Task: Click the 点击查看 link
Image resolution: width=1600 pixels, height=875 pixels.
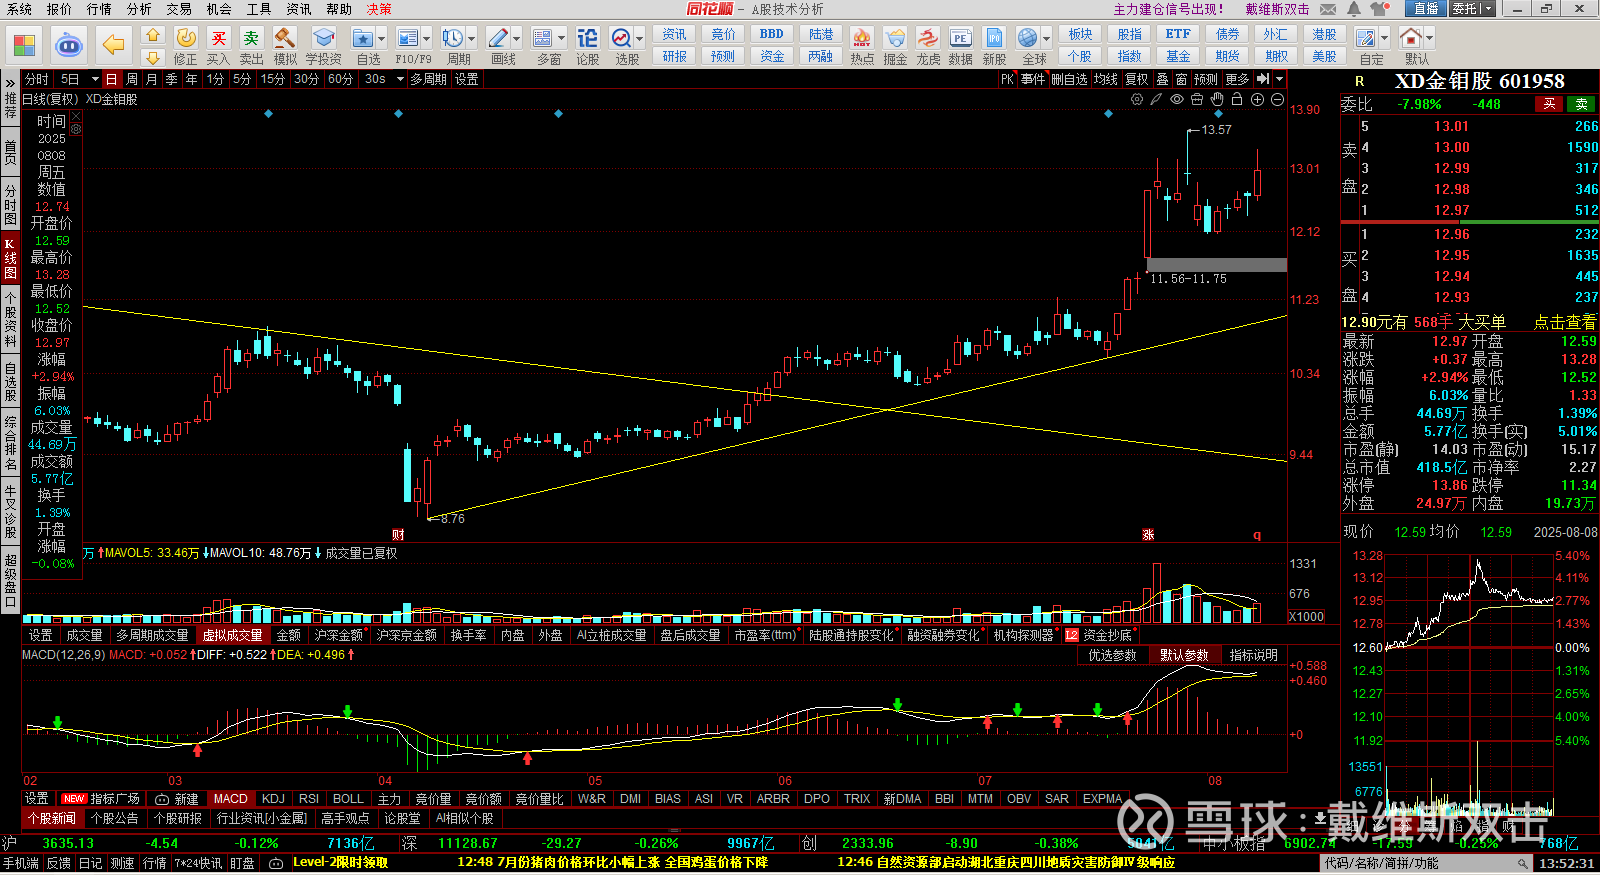Action: pos(1565,322)
